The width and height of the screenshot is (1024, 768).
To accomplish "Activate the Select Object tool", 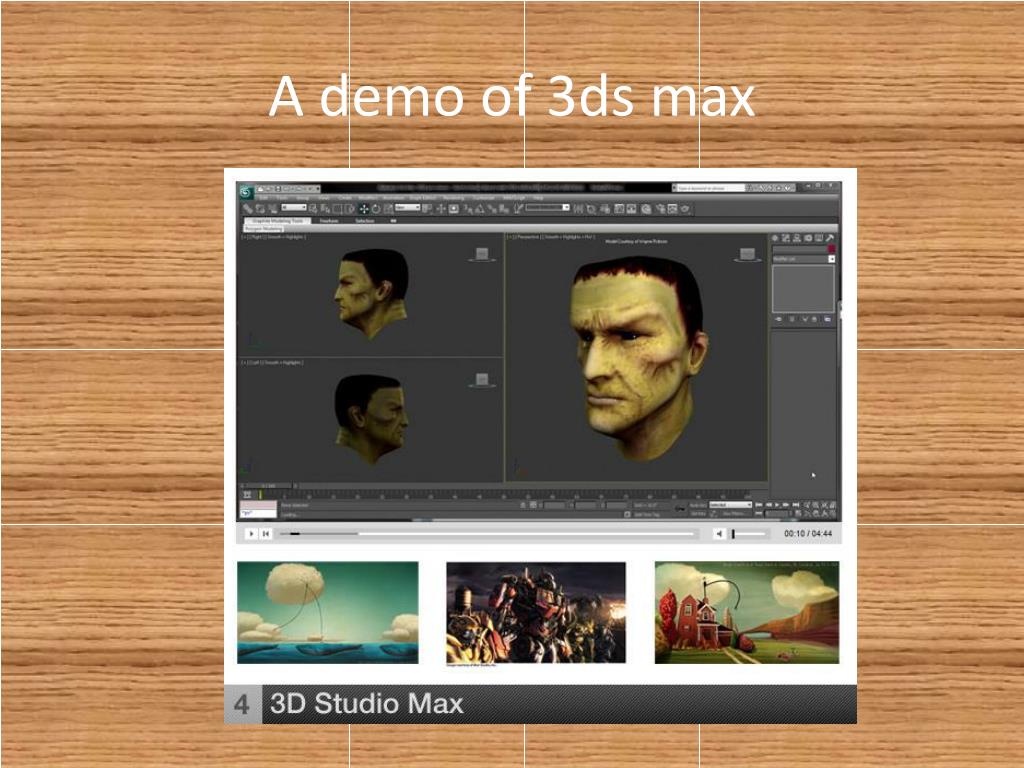I will point(313,209).
